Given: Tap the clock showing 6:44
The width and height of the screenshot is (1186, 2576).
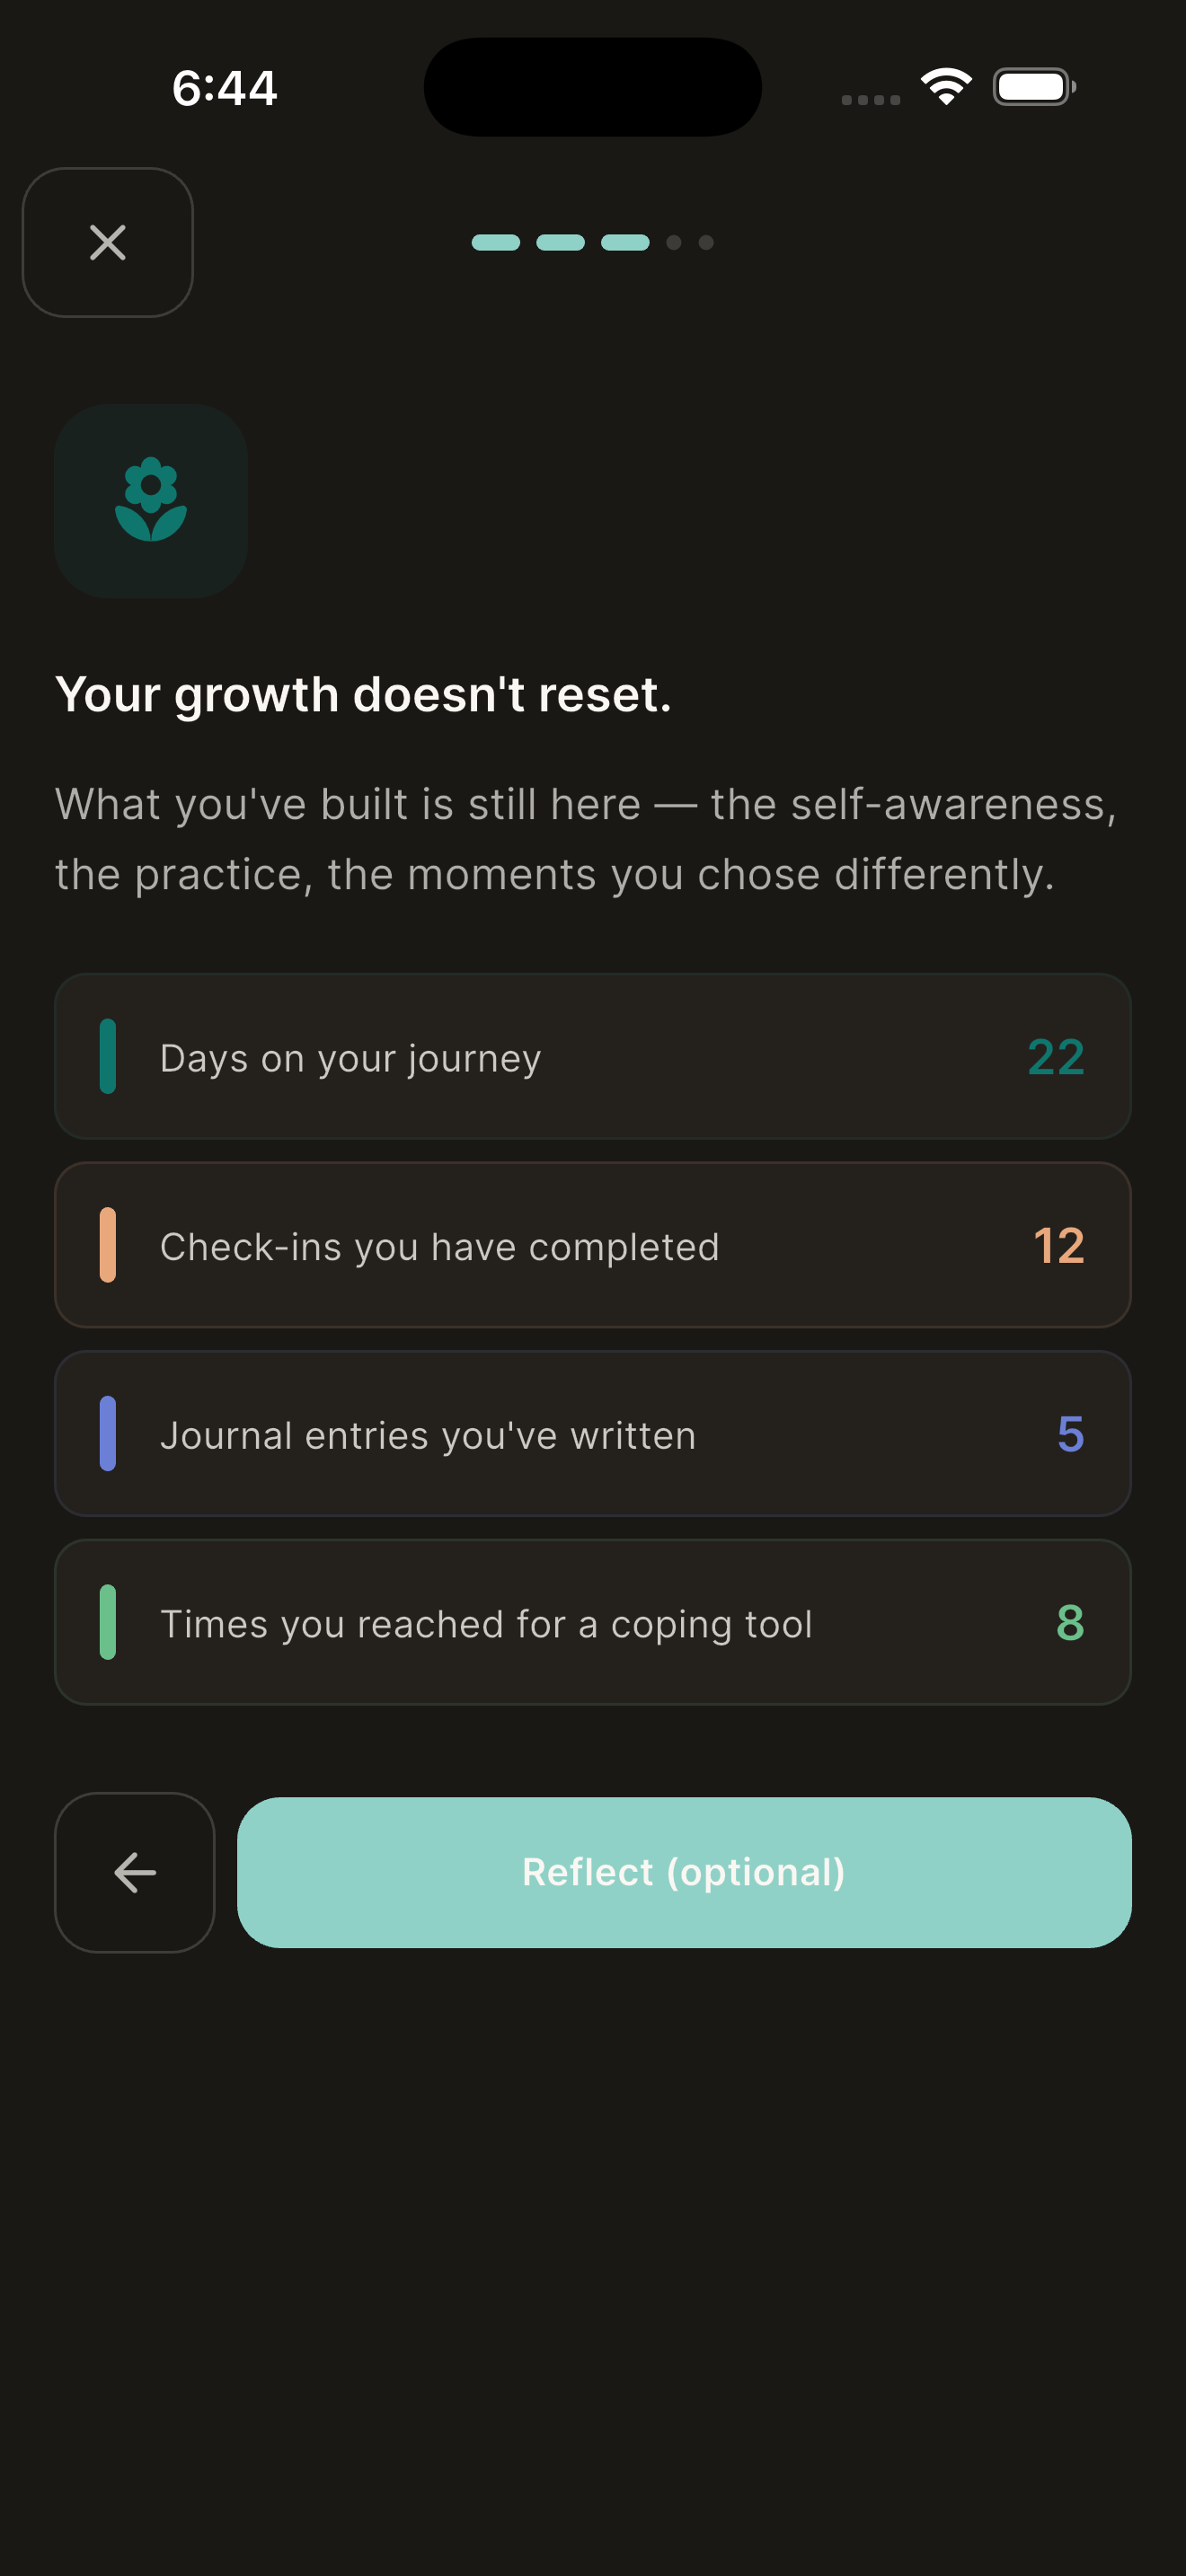Looking at the screenshot, I should point(224,86).
